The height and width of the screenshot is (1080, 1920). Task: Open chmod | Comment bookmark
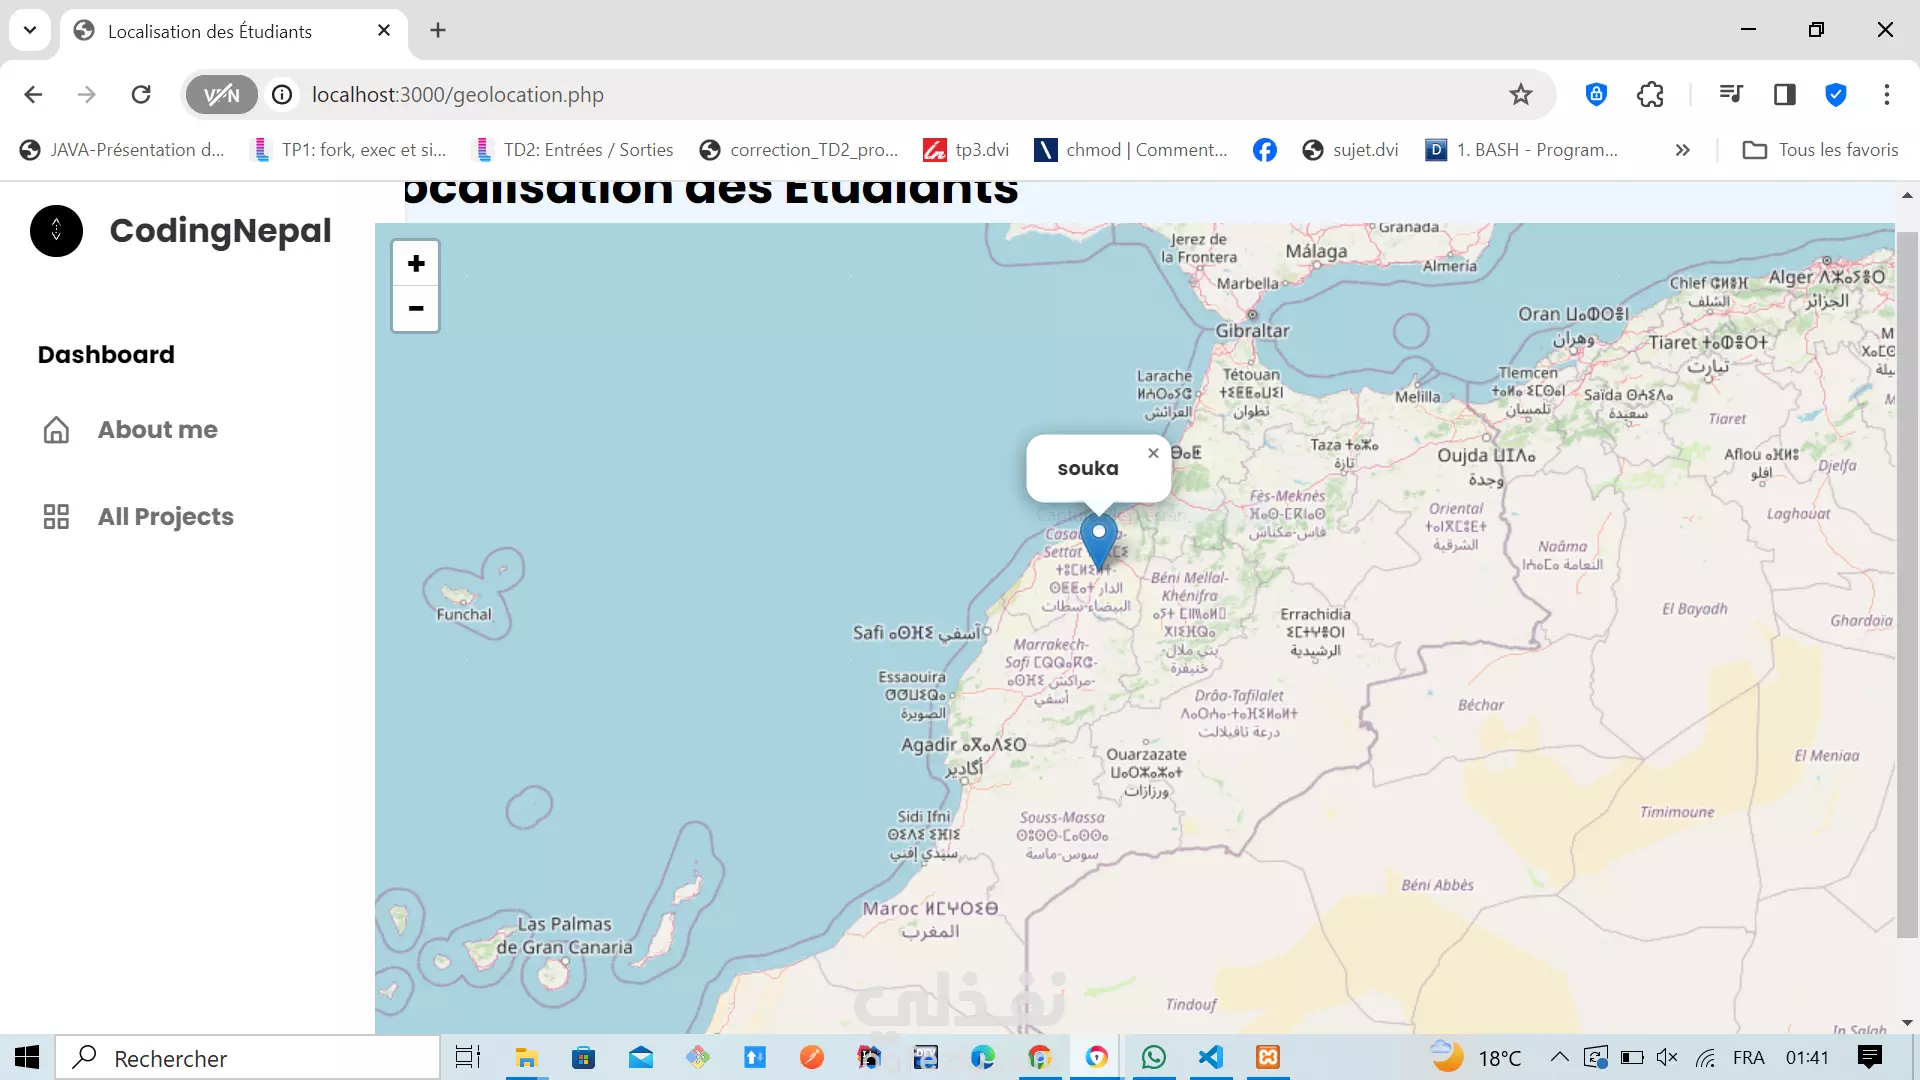[1131, 150]
